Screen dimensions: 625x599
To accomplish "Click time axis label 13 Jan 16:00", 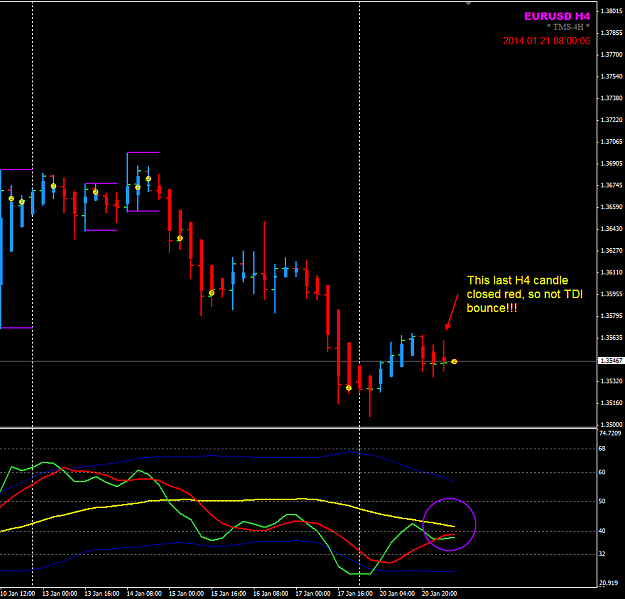I will pos(102,594).
